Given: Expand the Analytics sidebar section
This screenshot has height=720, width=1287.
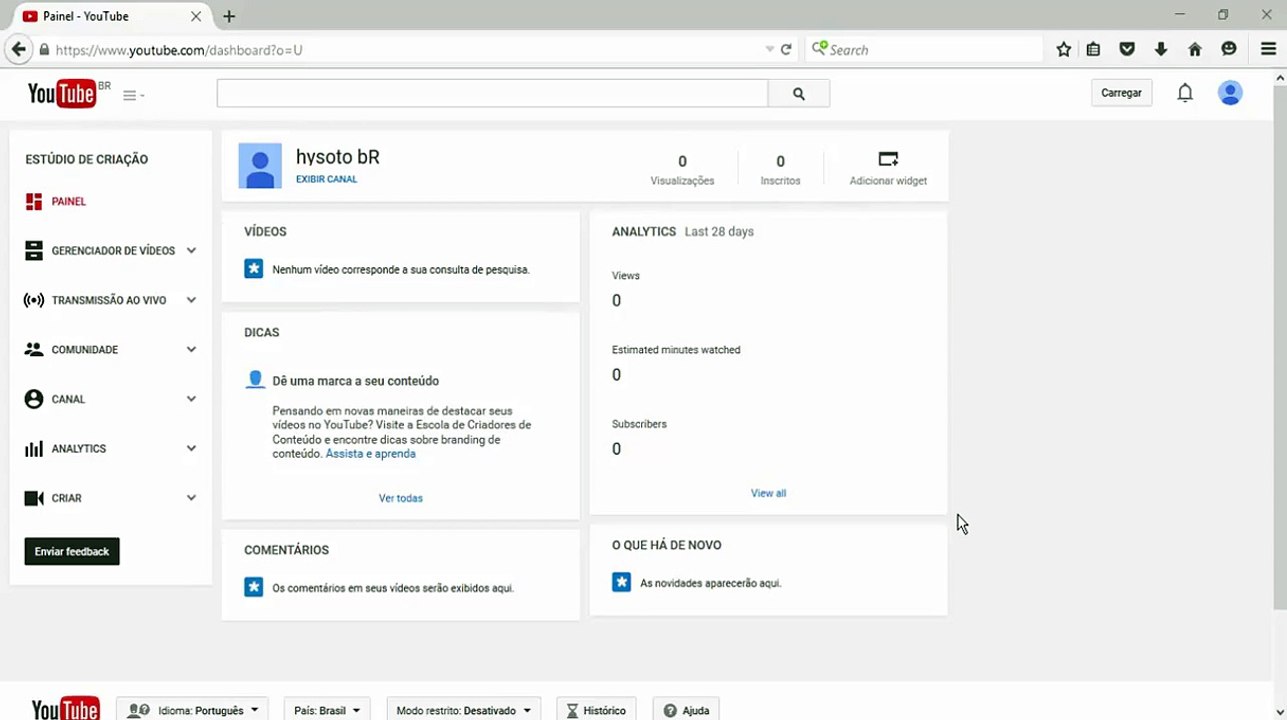Looking at the screenshot, I should (191, 449).
